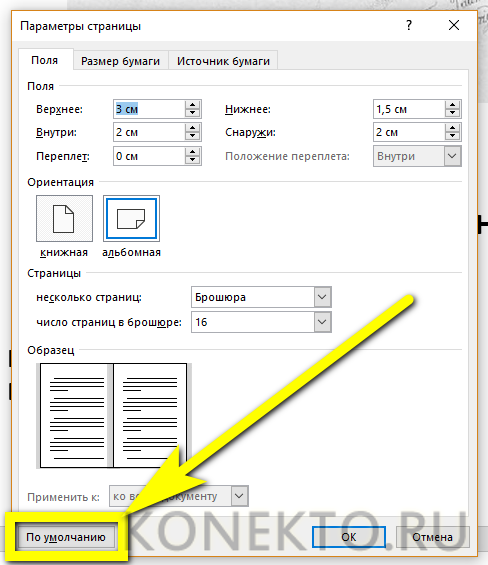Screen dimensions: 488x565
Task: Click the help question mark icon
Action: [409, 25]
